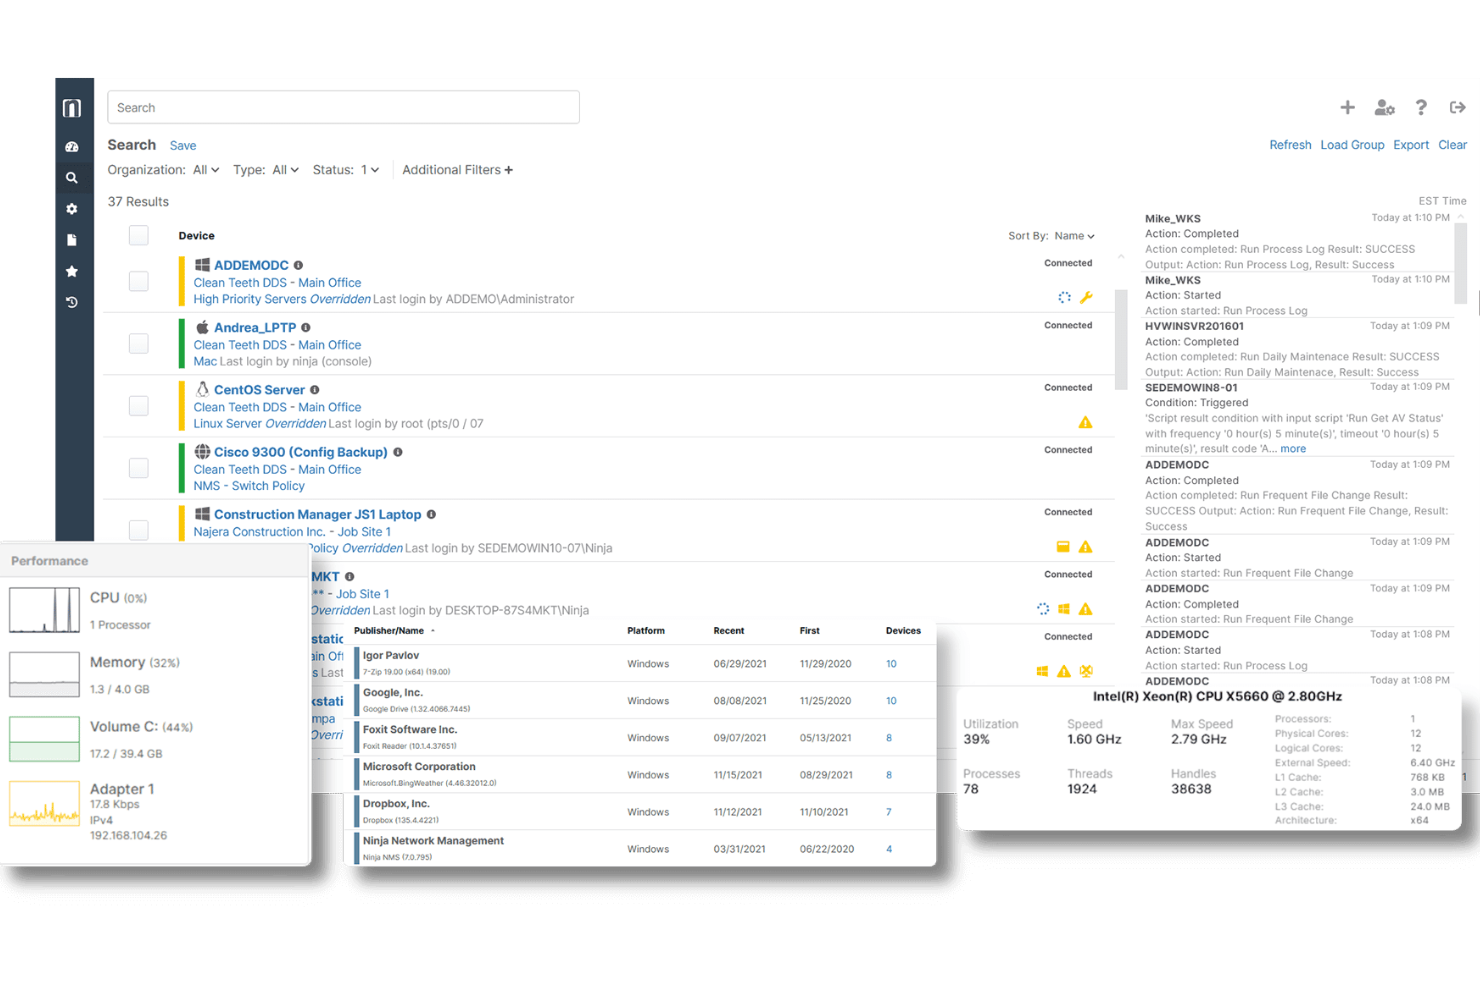Check the Construction Manager JS1 Laptop checkbox
Viewport: 1480px width, 987px height.
[139, 529]
